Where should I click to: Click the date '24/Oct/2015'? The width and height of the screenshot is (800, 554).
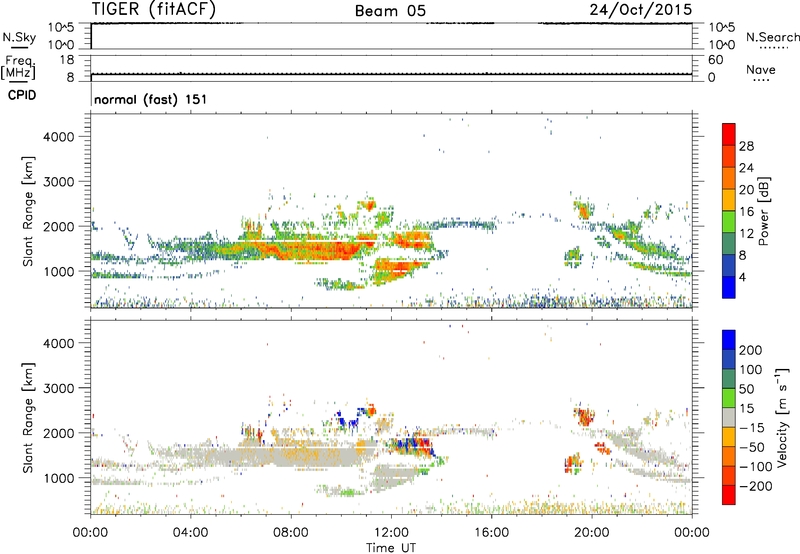(x=641, y=10)
